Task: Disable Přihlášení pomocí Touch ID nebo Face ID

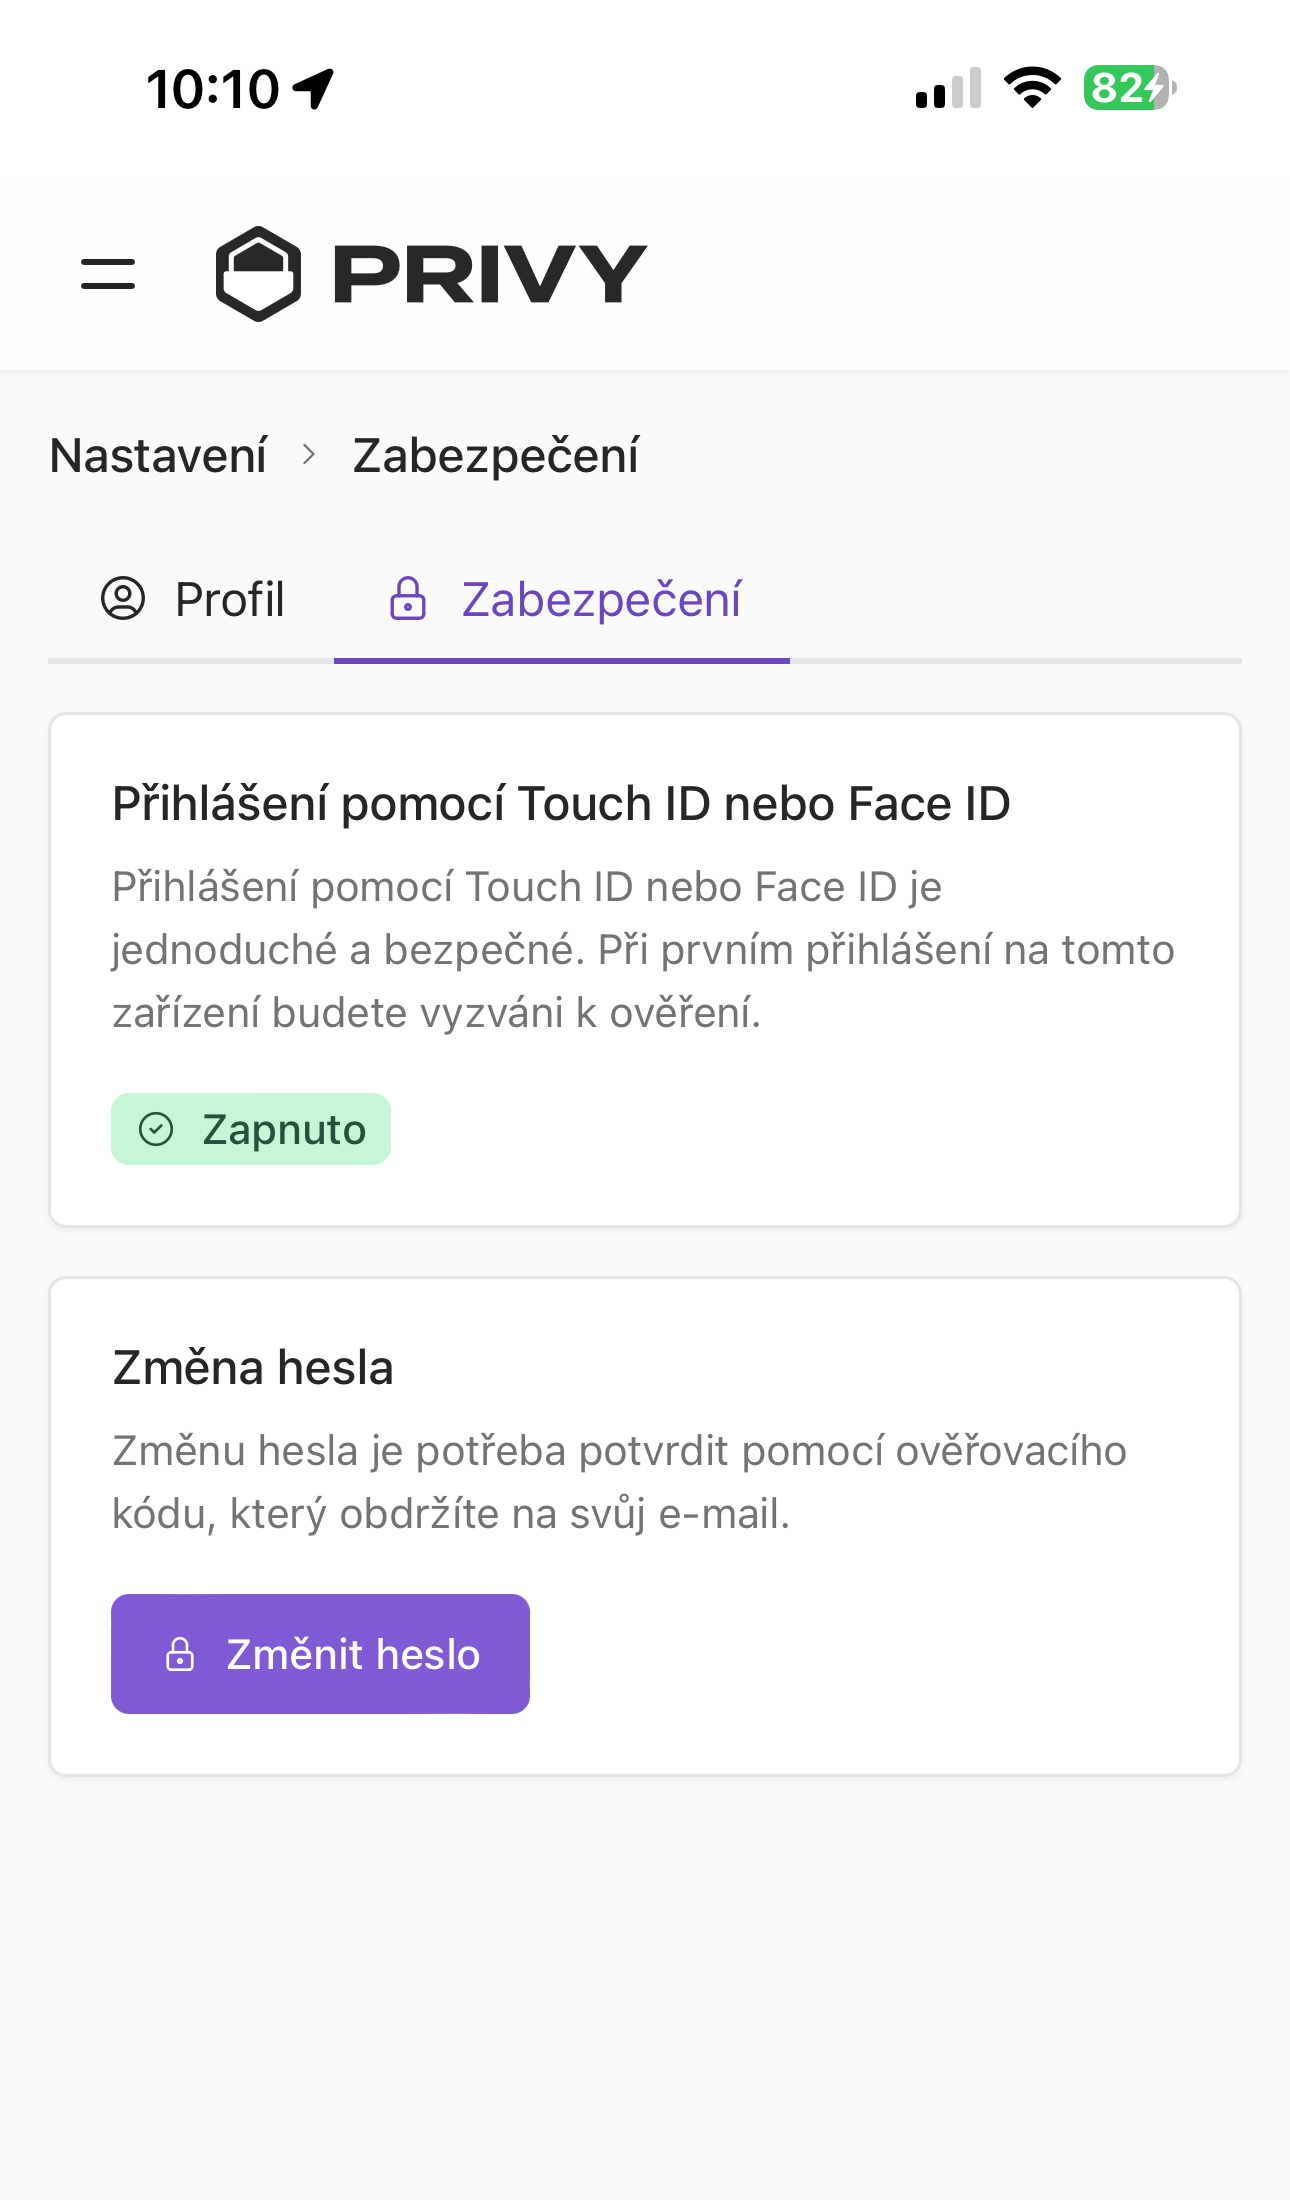Action: tap(251, 1128)
